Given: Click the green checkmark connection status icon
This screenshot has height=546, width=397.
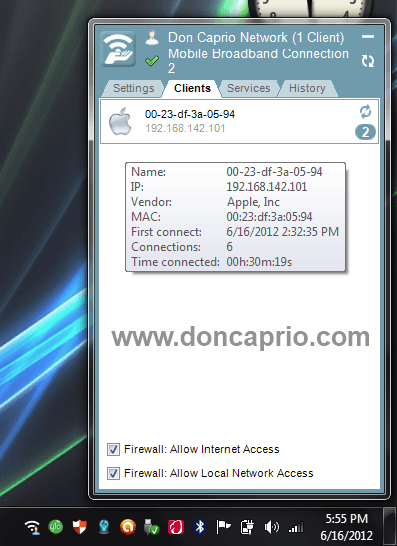Looking at the screenshot, I should pos(152,61).
